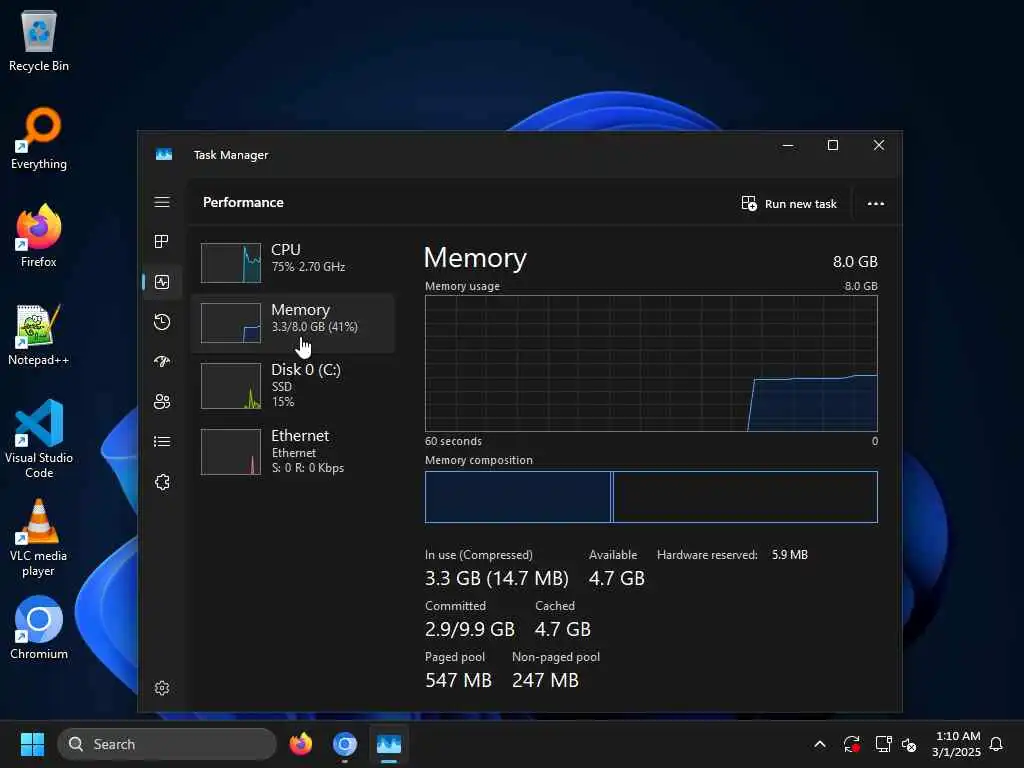This screenshot has width=1024, height=768.
Task: Open the notifications bell icon
Action: 997,744
